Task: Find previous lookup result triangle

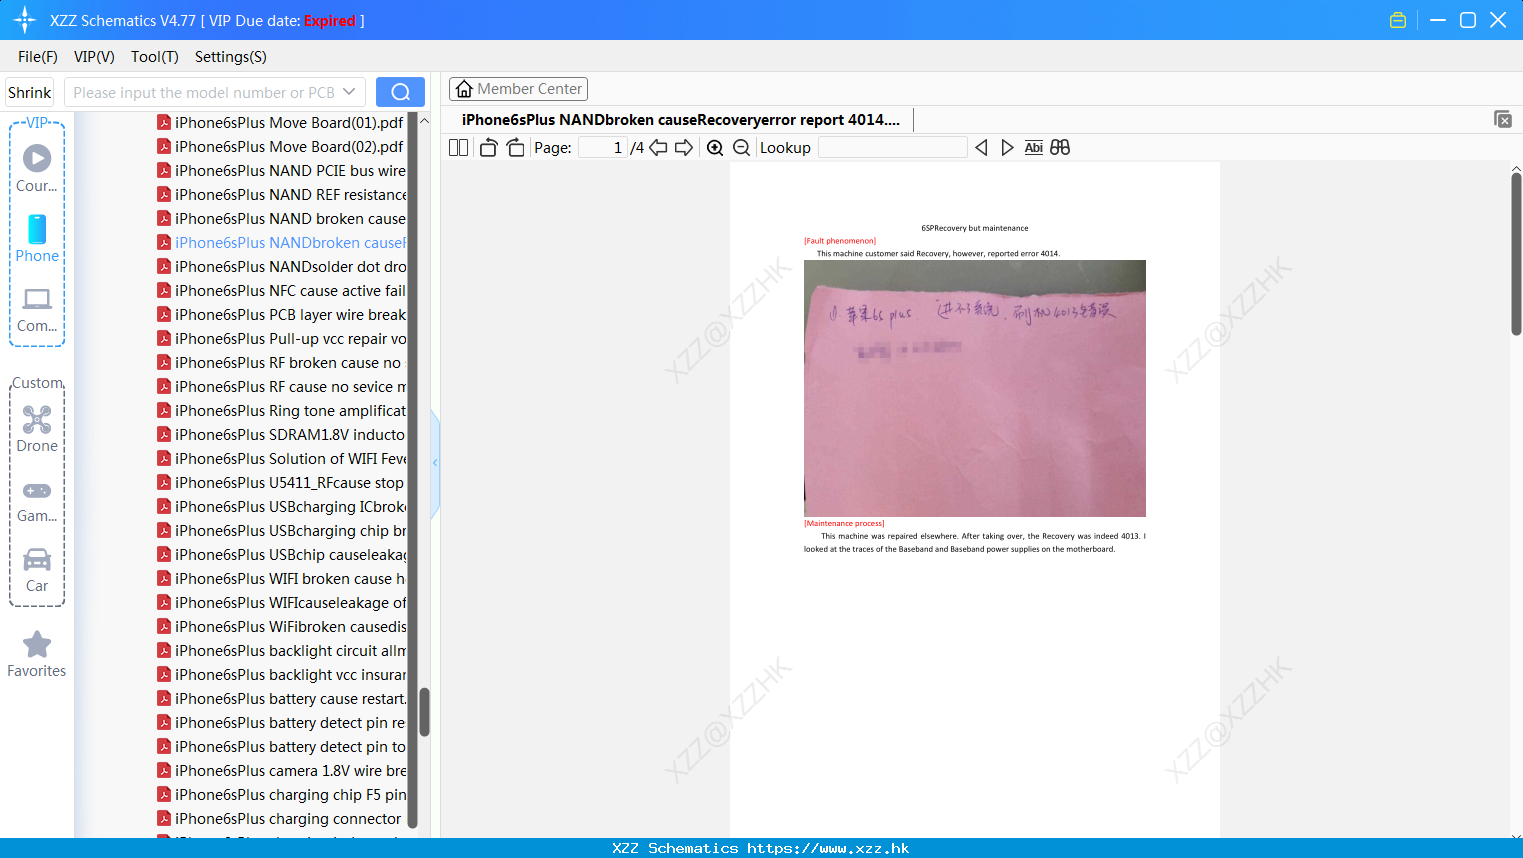Action: [x=981, y=148]
